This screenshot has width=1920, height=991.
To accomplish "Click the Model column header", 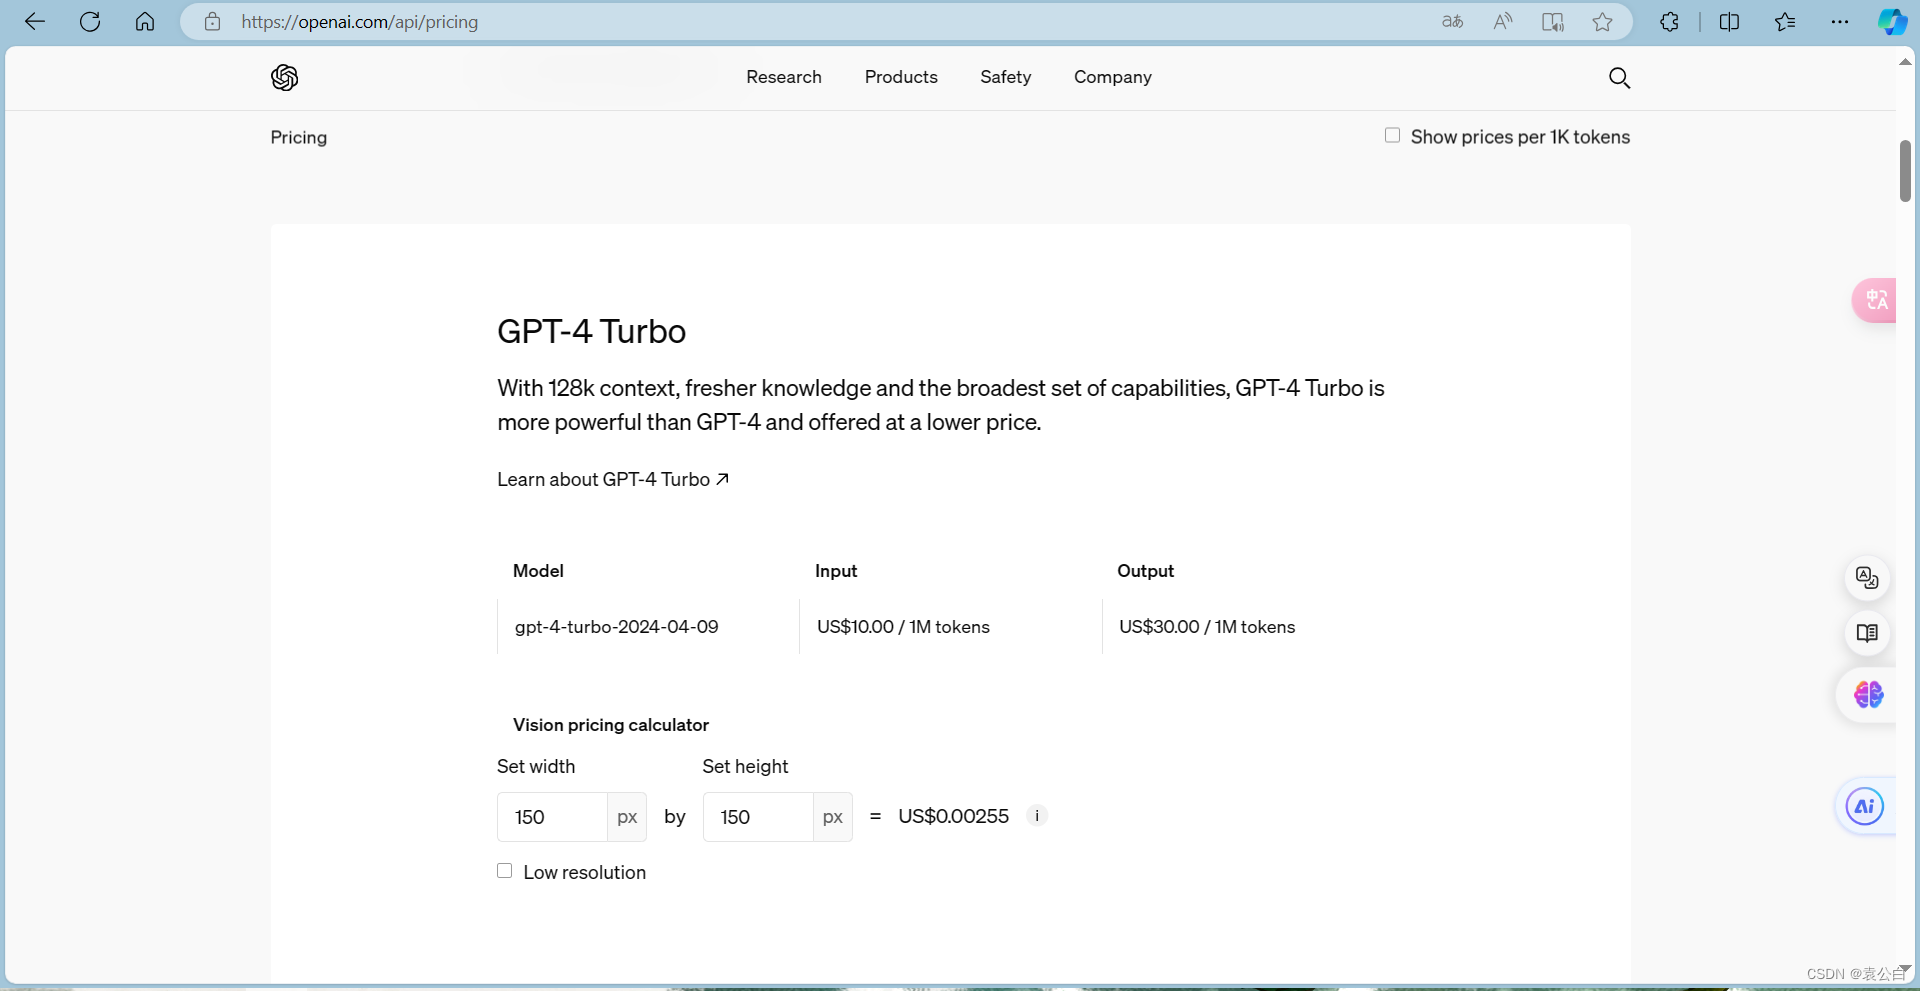I will [x=538, y=571].
